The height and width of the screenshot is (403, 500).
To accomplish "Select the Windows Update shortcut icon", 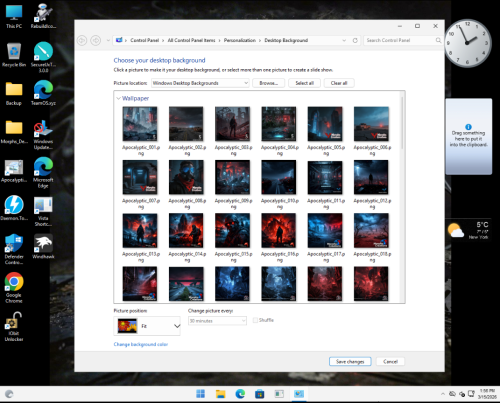I will 43,135.
